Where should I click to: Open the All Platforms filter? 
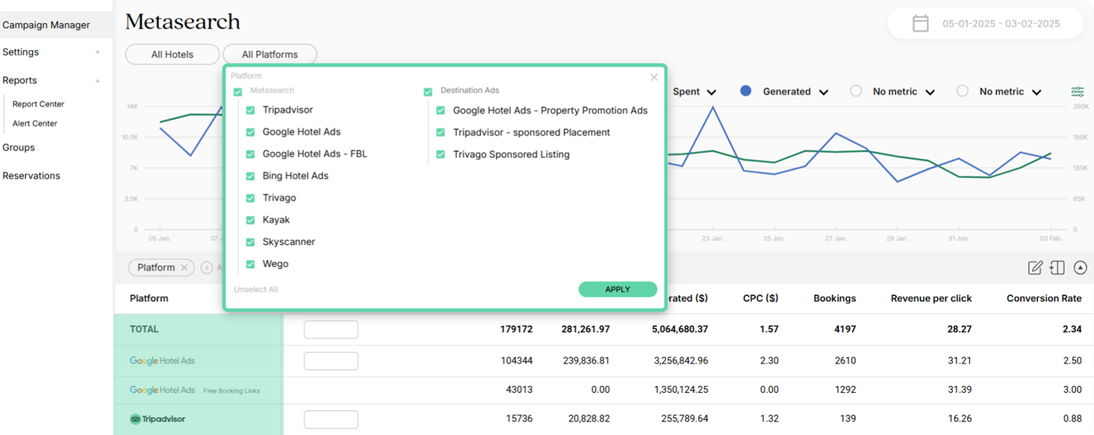tap(269, 54)
